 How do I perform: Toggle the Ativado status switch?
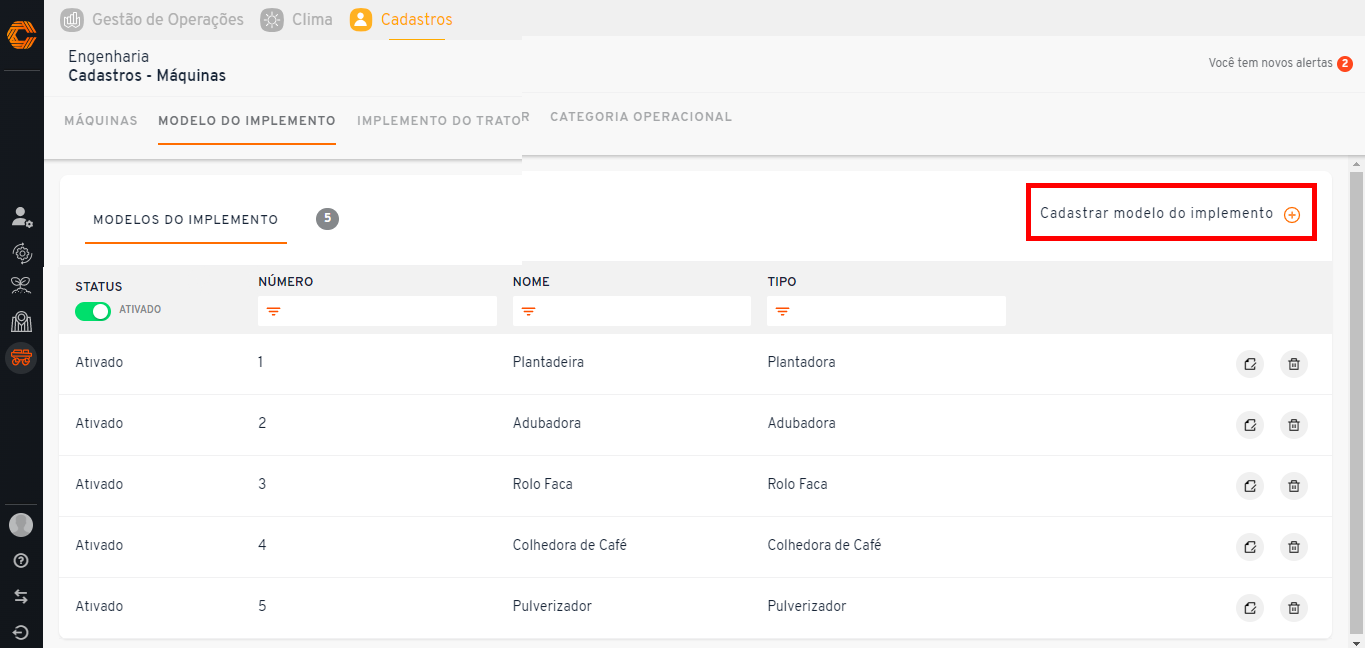(x=93, y=311)
